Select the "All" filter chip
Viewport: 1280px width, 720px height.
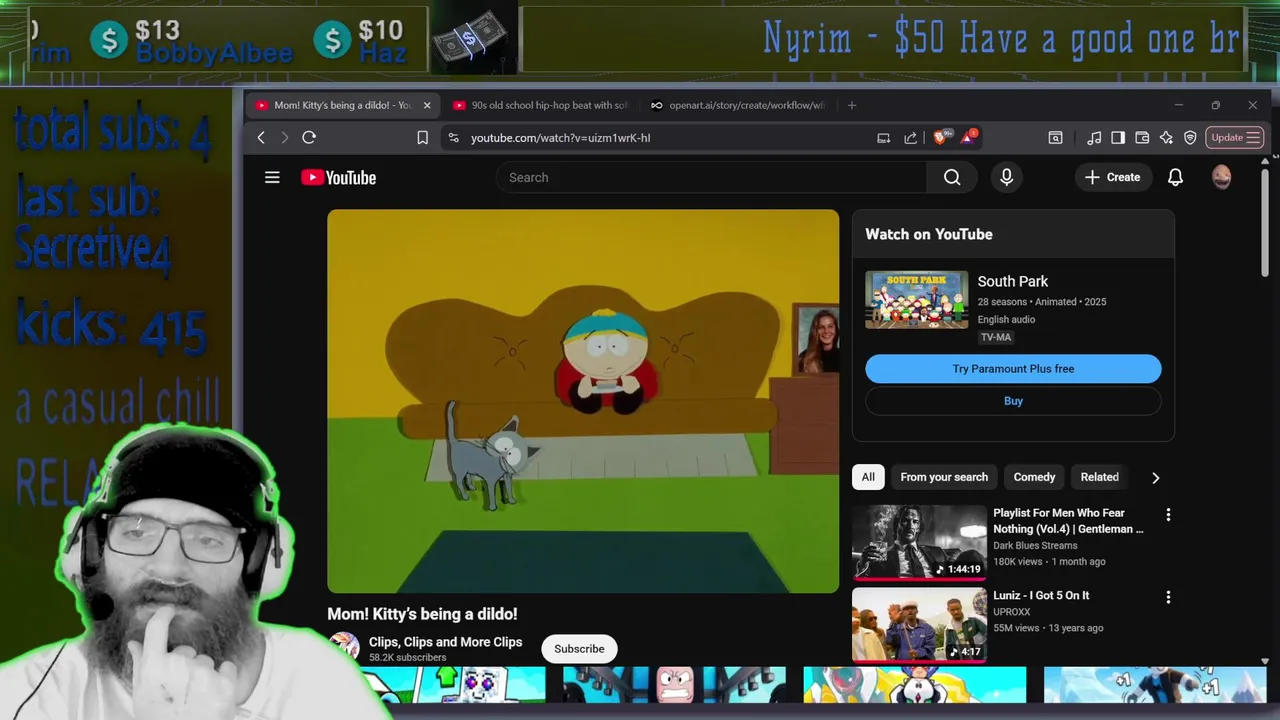(868, 477)
